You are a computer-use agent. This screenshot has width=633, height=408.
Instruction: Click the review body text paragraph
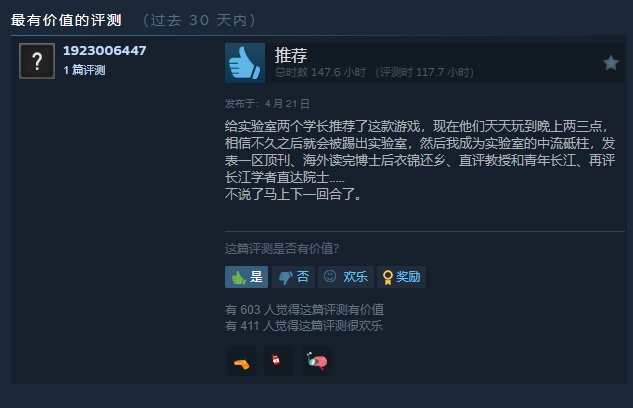(420, 160)
